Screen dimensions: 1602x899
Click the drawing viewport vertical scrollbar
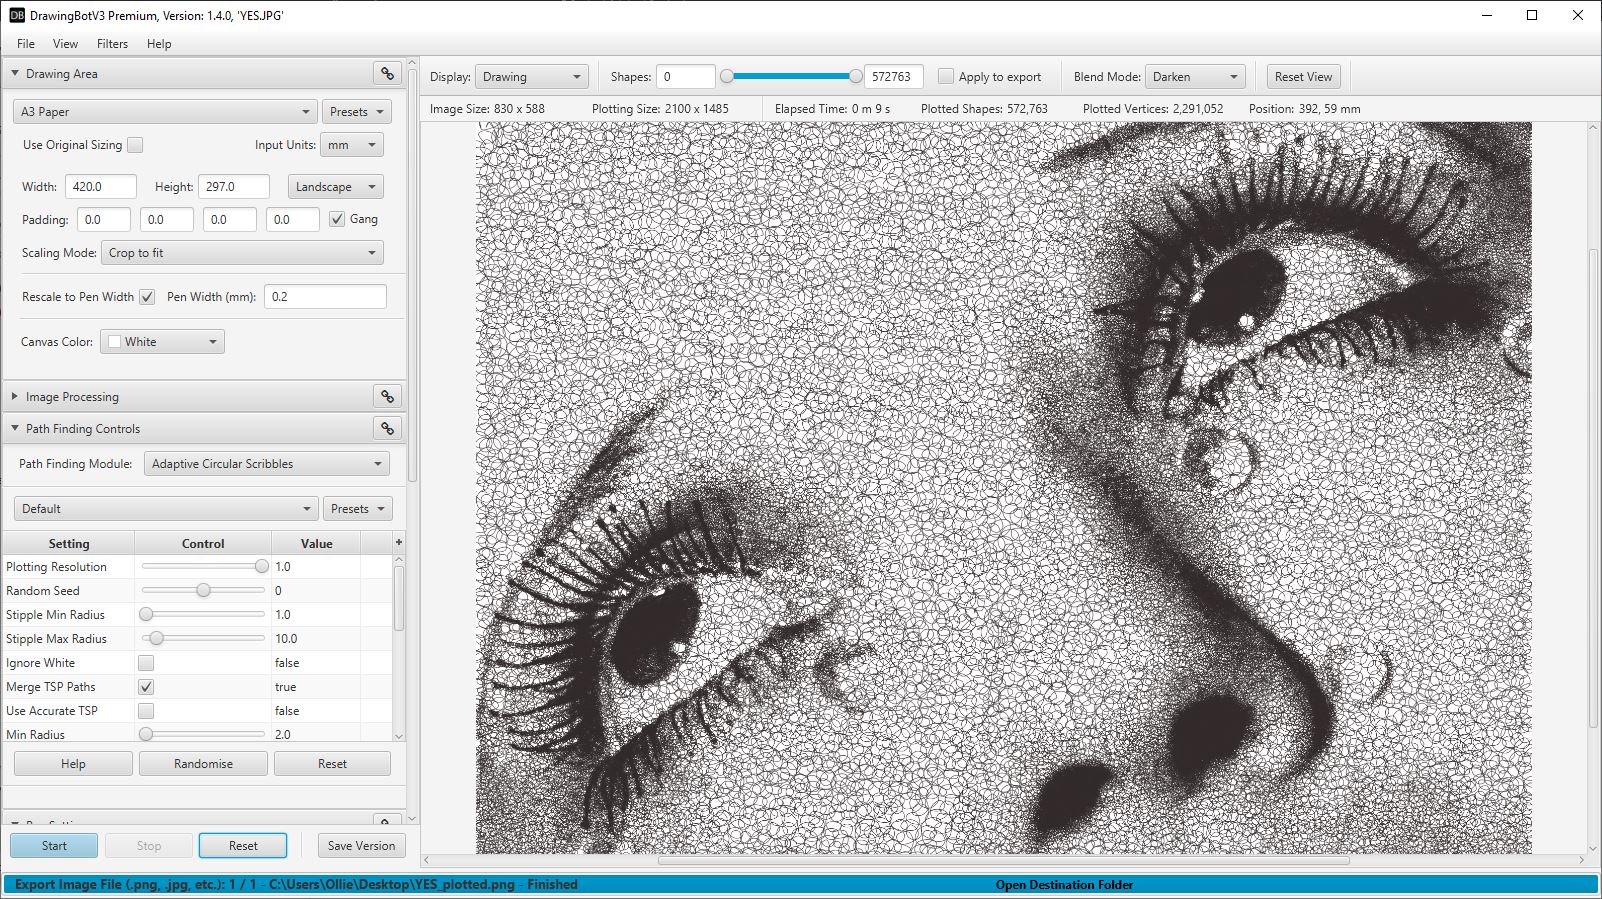[1594, 490]
